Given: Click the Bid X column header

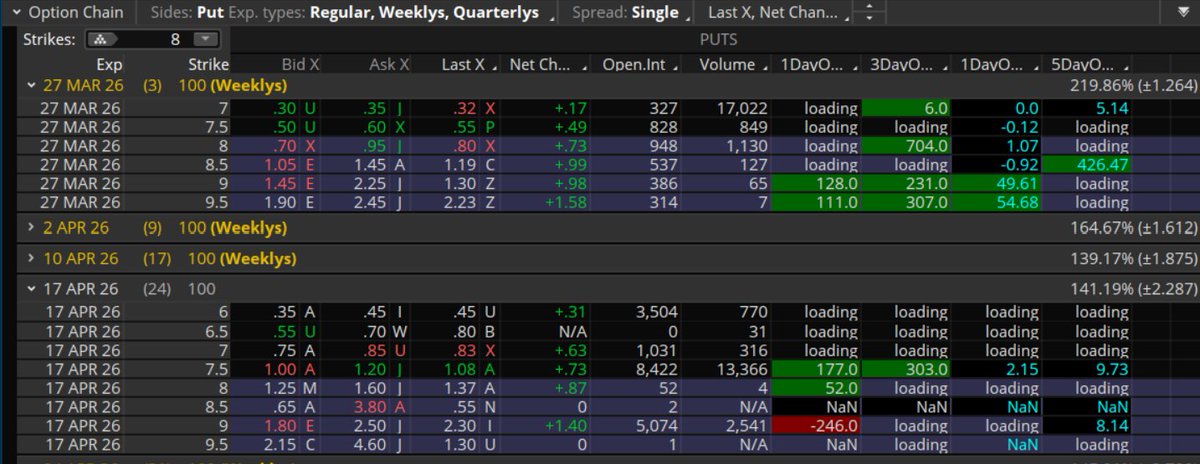Looking at the screenshot, I should [300, 64].
